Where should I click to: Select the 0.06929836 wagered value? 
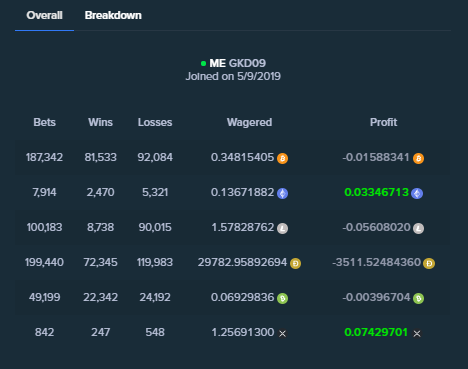242,297
